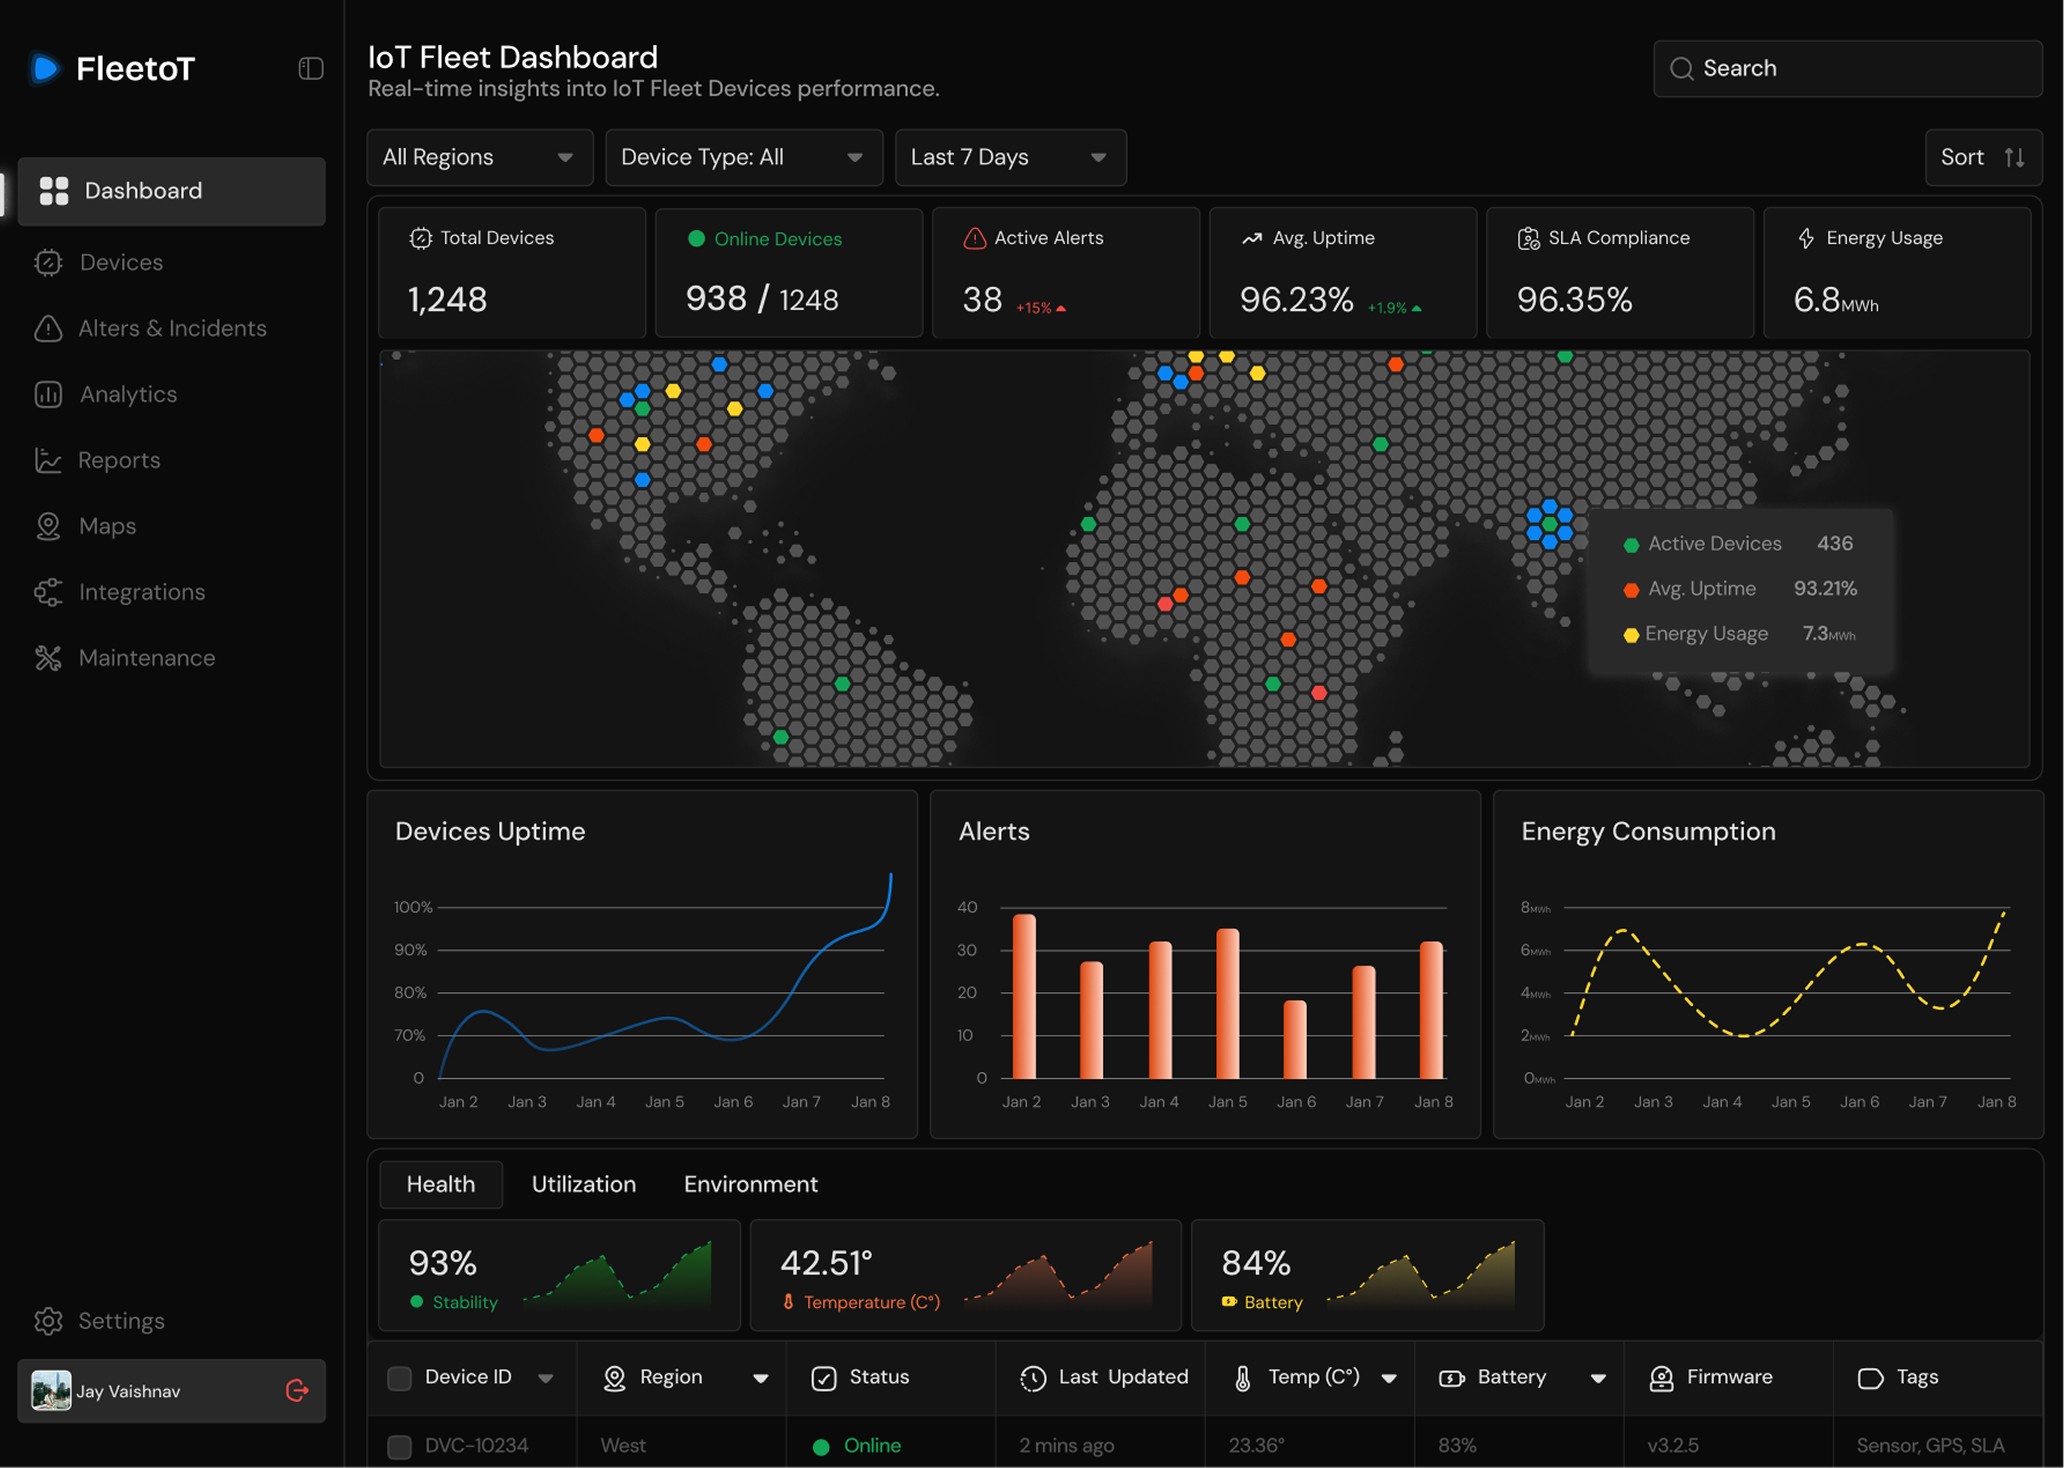Click the Integrations sidebar icon

tap(48, 592)
